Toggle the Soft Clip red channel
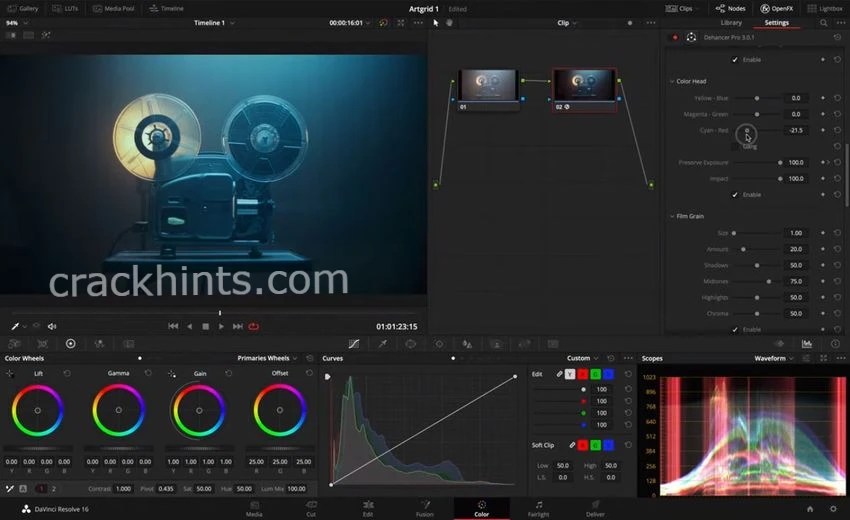This screenshot has height=520, width=850. pos(583,445)
